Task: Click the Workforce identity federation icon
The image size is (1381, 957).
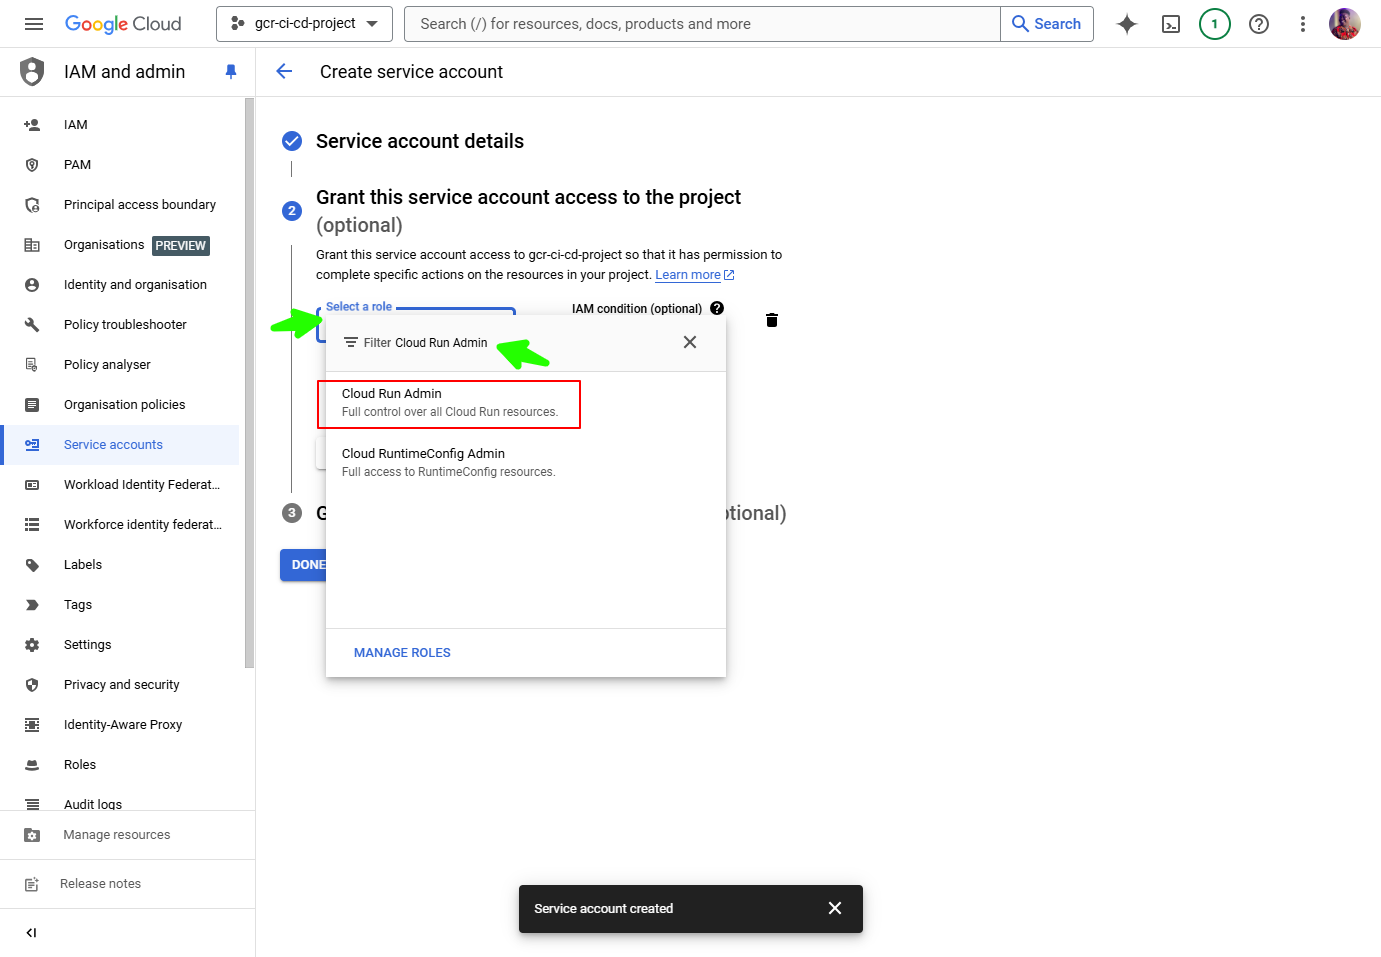Action: [x=32, y=525]
